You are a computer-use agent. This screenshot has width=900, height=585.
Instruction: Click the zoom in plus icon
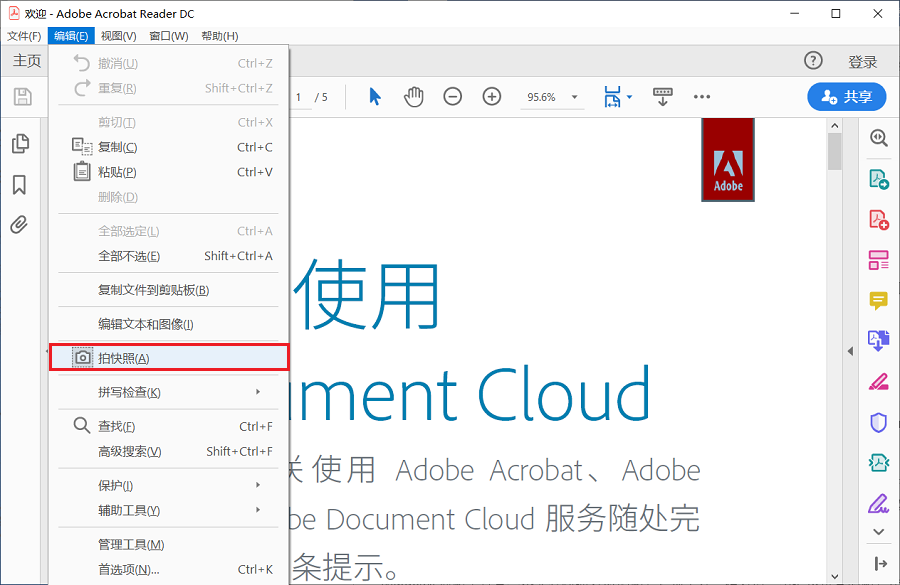492,96
